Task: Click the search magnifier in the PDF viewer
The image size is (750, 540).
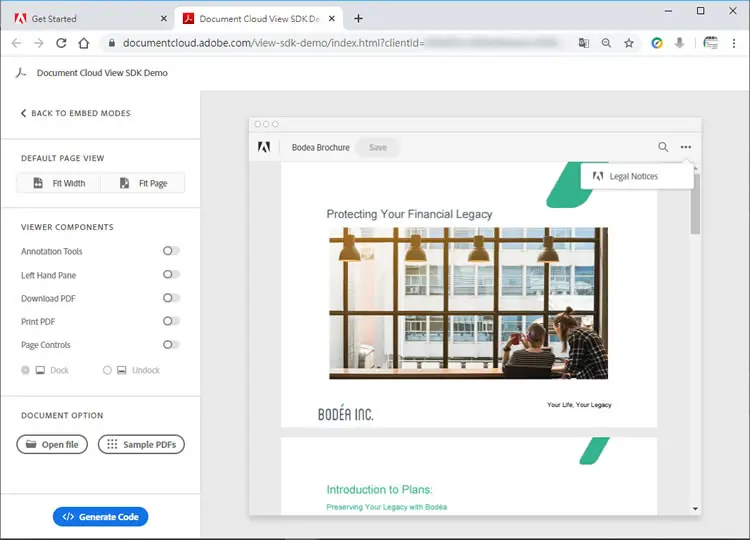Action: pyautogui.click(x=663, y=147)
